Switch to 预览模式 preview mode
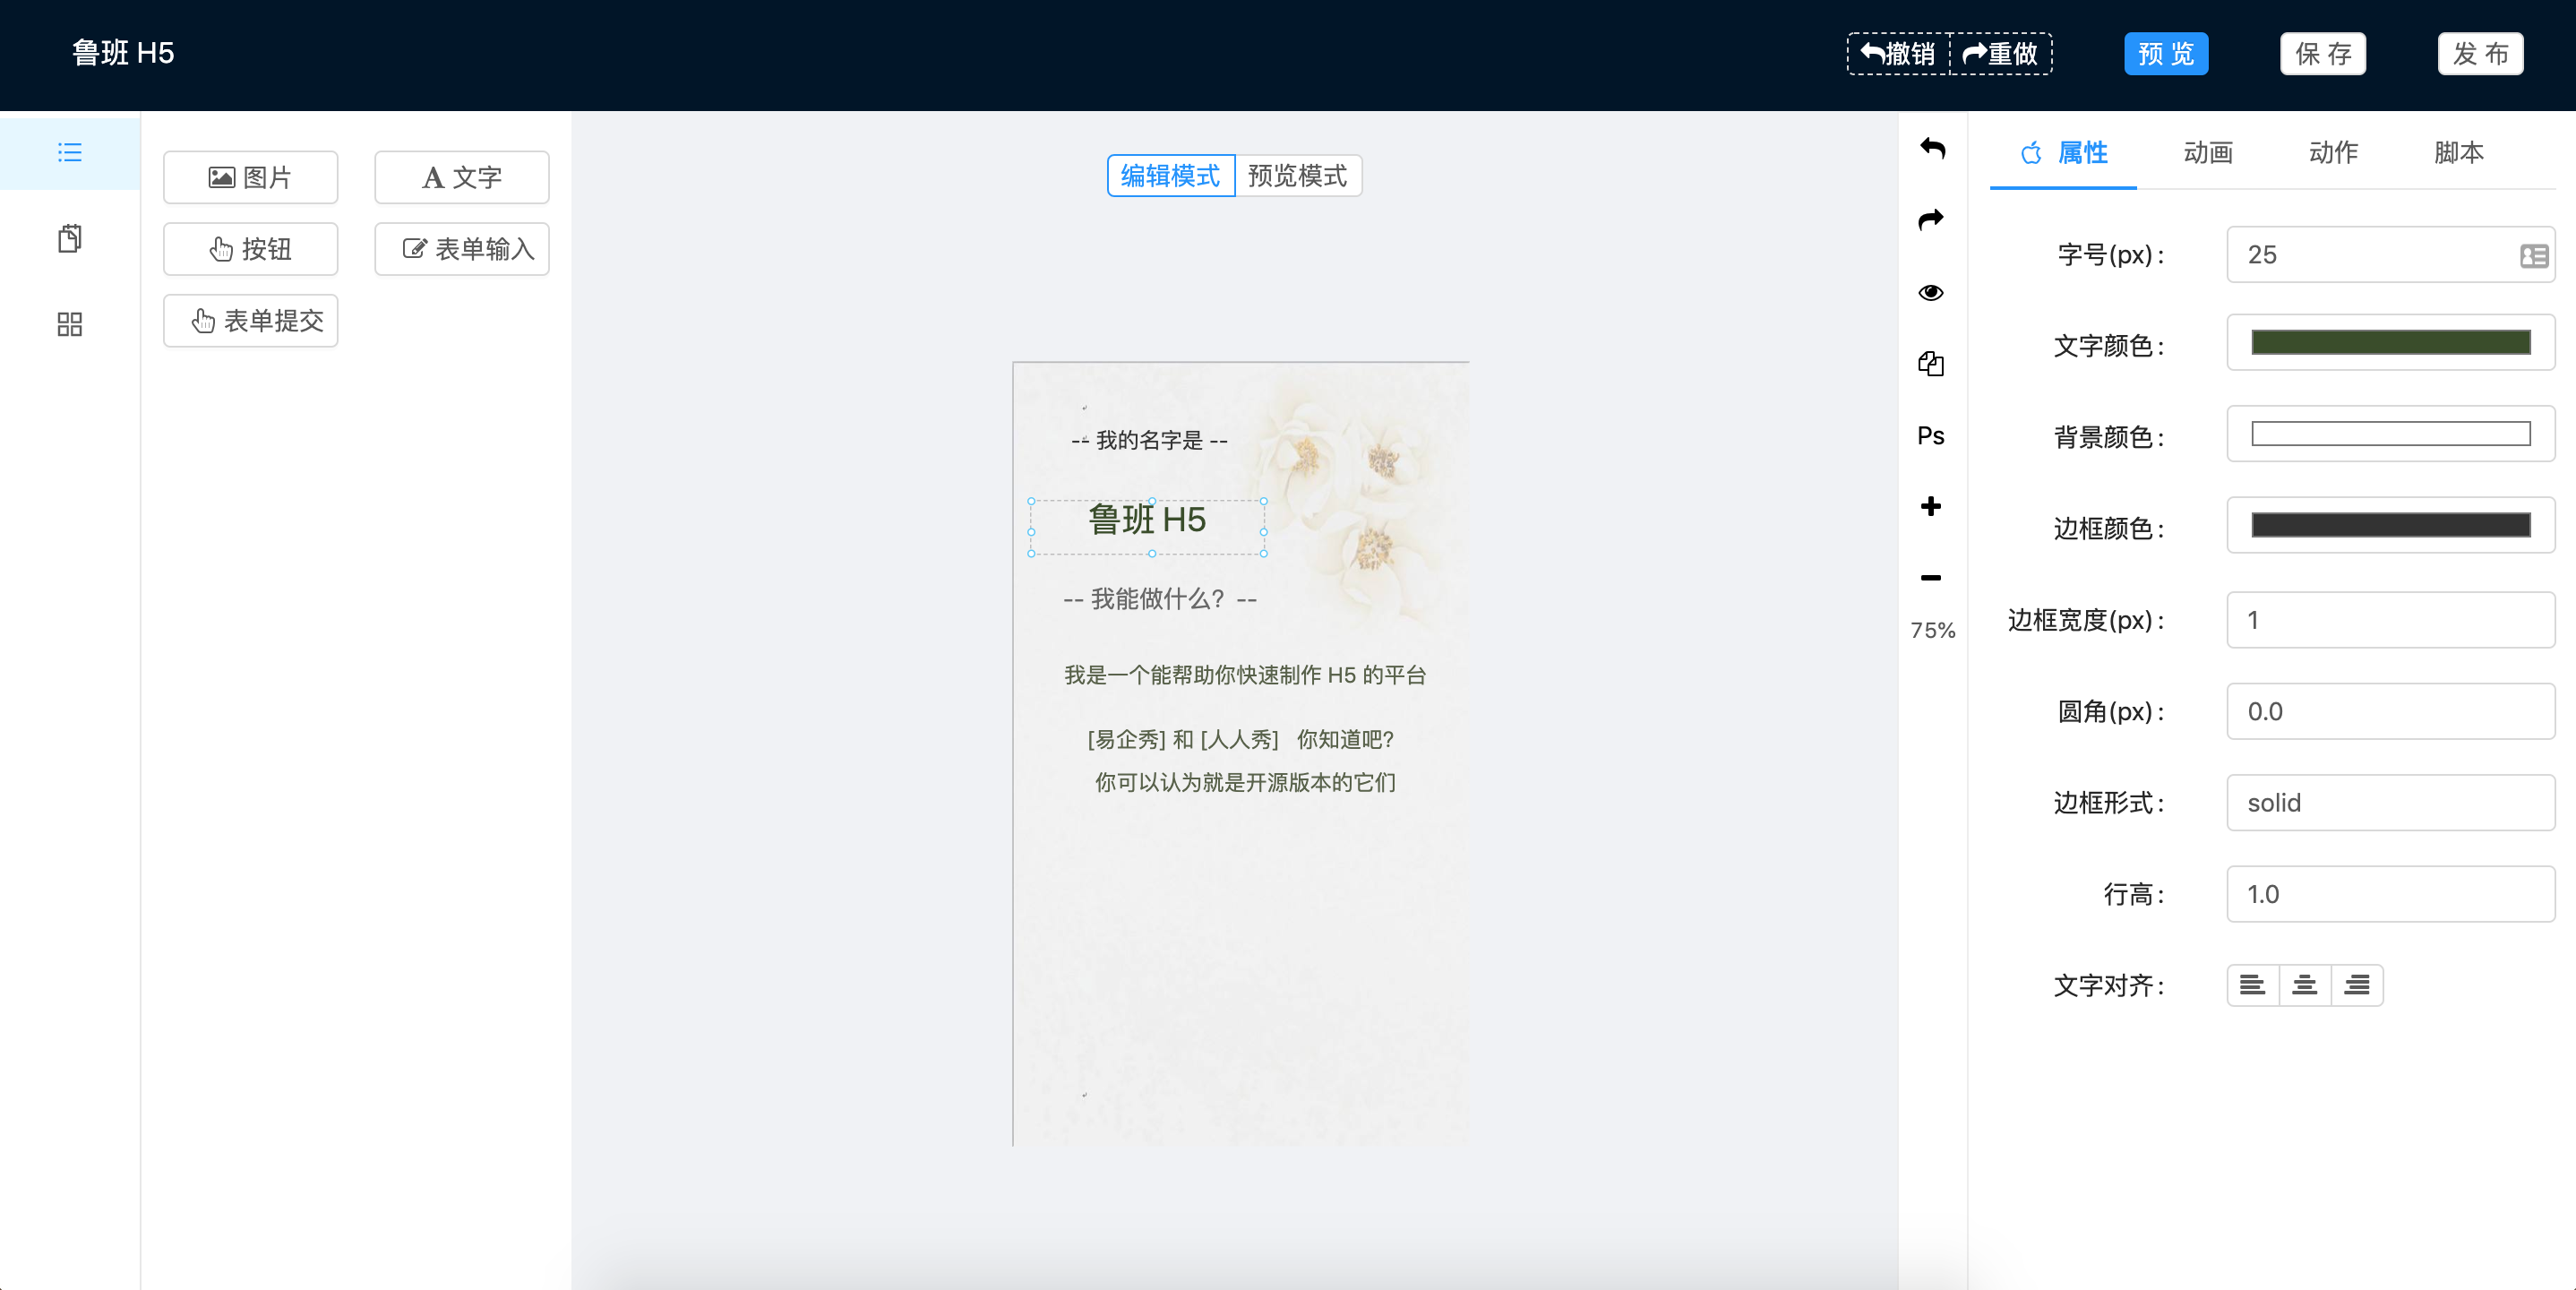The image size is (2576, 1290). click(1297, 176)
